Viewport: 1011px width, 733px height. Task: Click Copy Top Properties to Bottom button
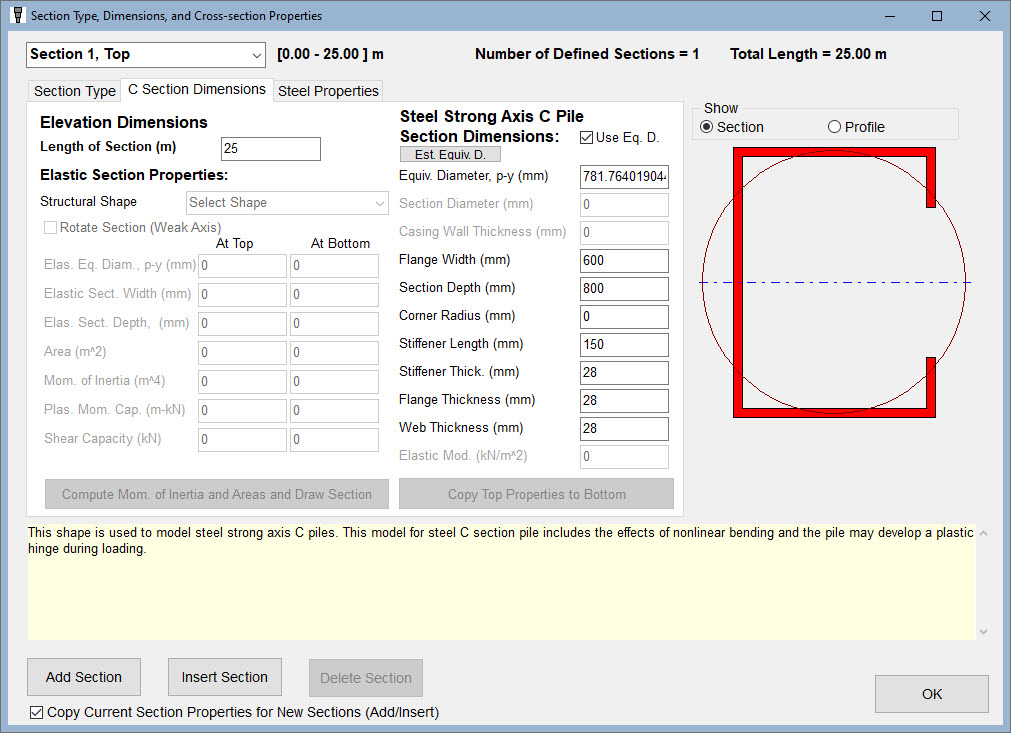pos(536,494)
